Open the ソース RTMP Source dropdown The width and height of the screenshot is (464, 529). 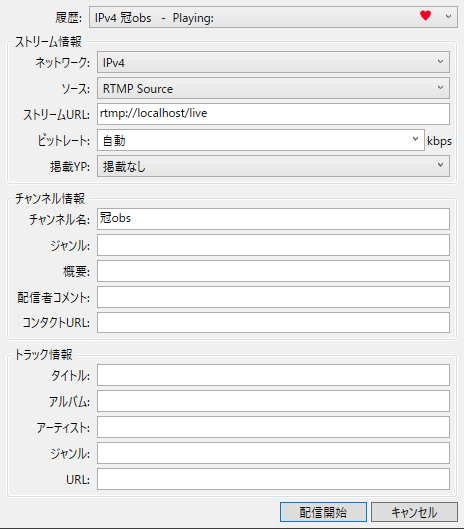pyautogui.click(x=273, y=88)
